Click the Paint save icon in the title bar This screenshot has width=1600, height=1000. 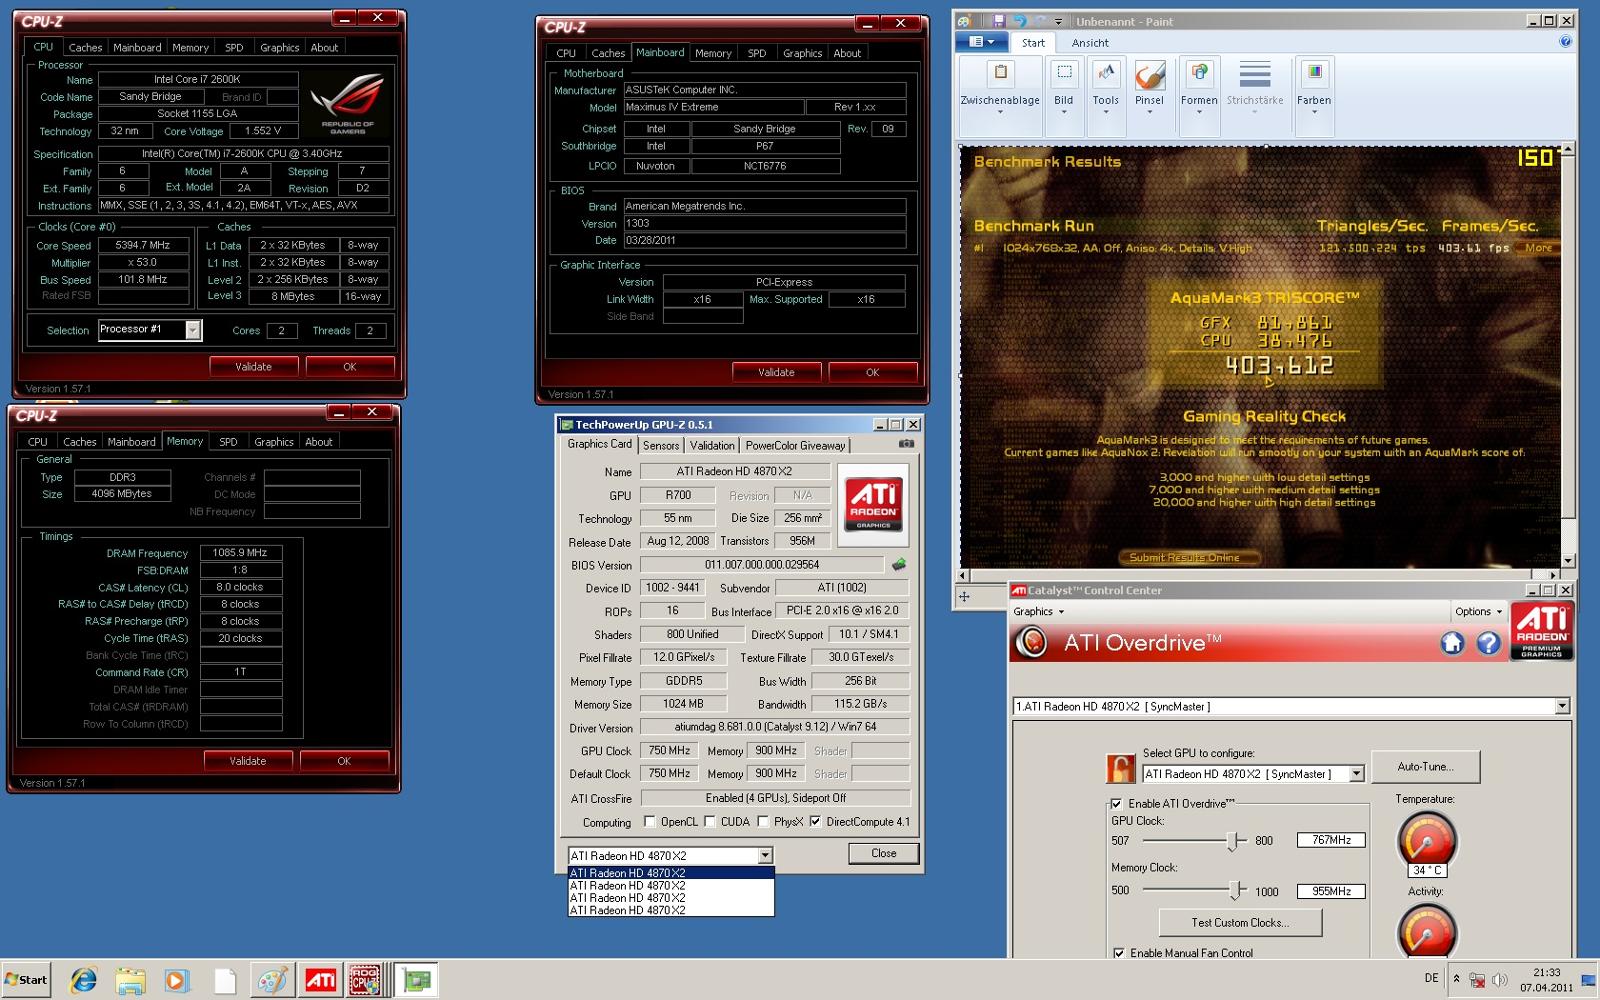coord(997,20)
